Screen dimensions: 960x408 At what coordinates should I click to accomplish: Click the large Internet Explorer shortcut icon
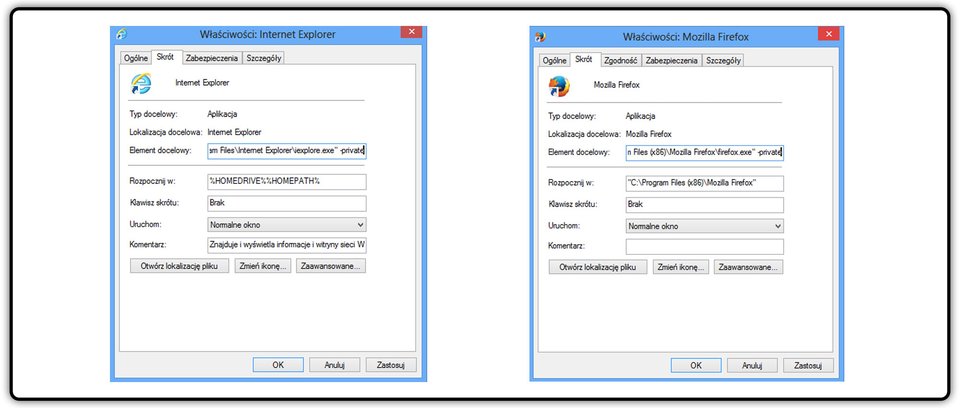[141, 83]
